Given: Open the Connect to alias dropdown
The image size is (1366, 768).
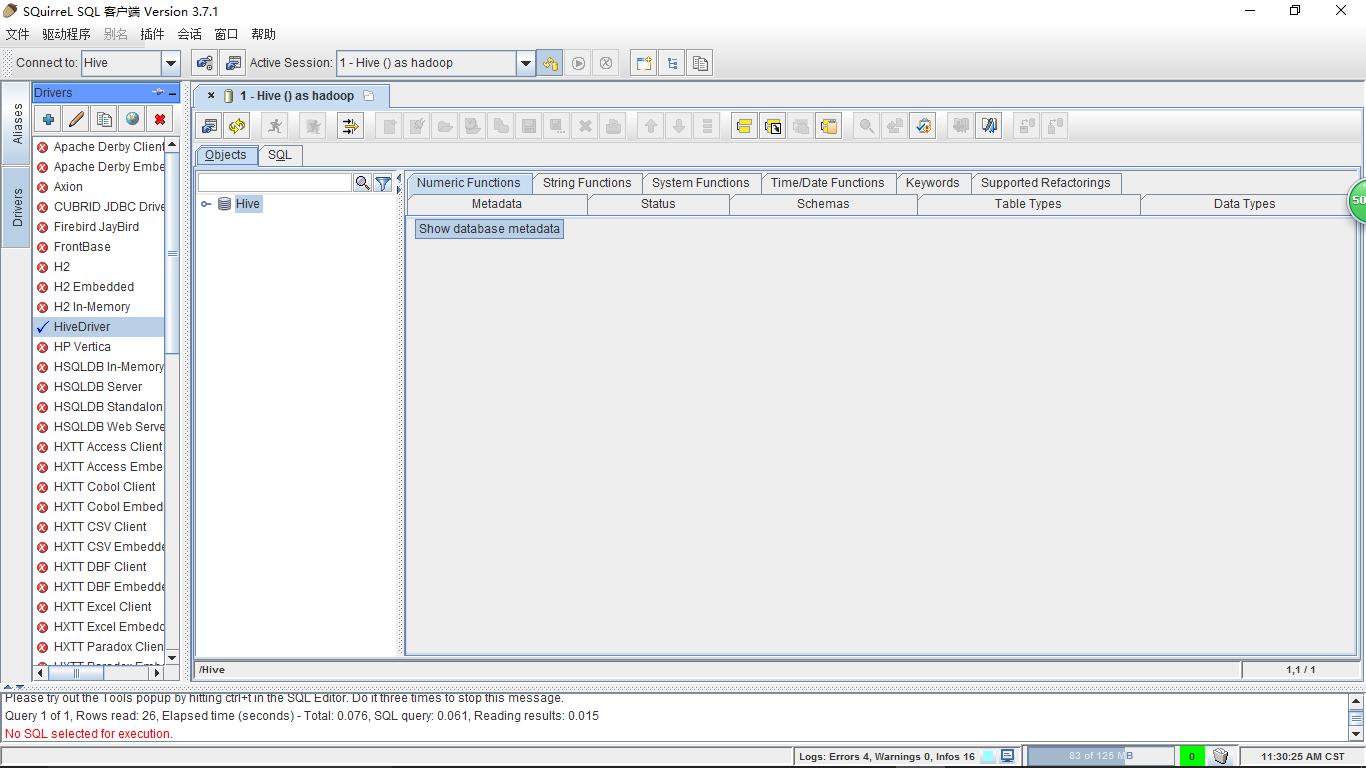Looking at the screenshot, I should point(171,63).
